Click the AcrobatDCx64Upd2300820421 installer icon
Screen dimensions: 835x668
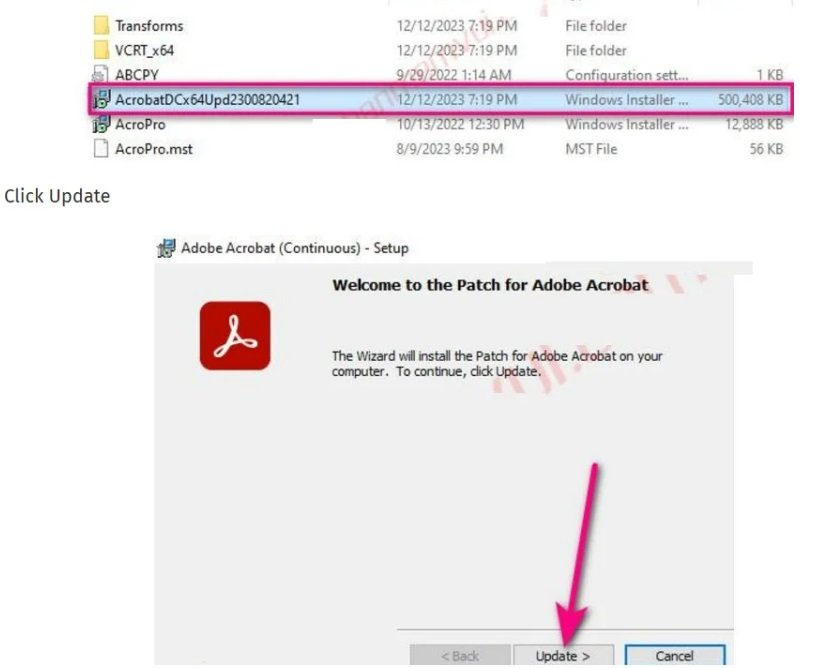(x=101, y=99)
